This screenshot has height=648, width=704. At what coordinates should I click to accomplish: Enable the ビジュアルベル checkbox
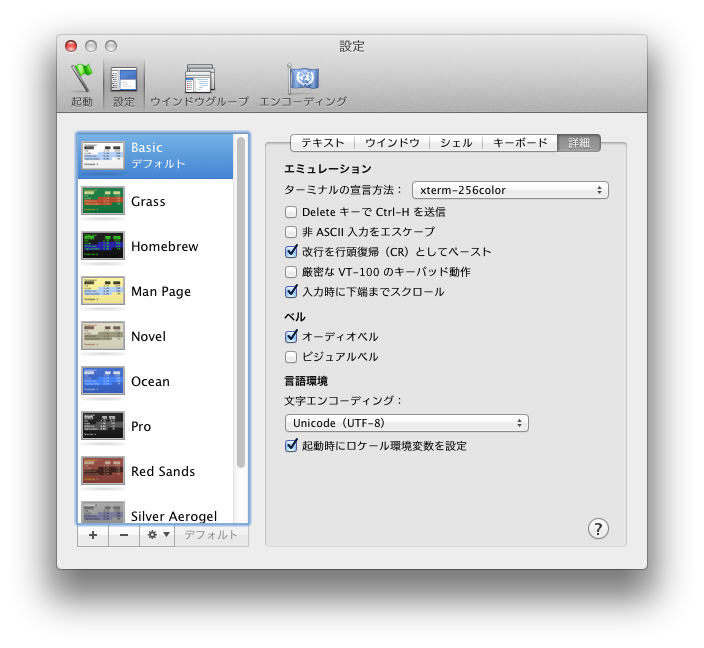pos(291,357)
